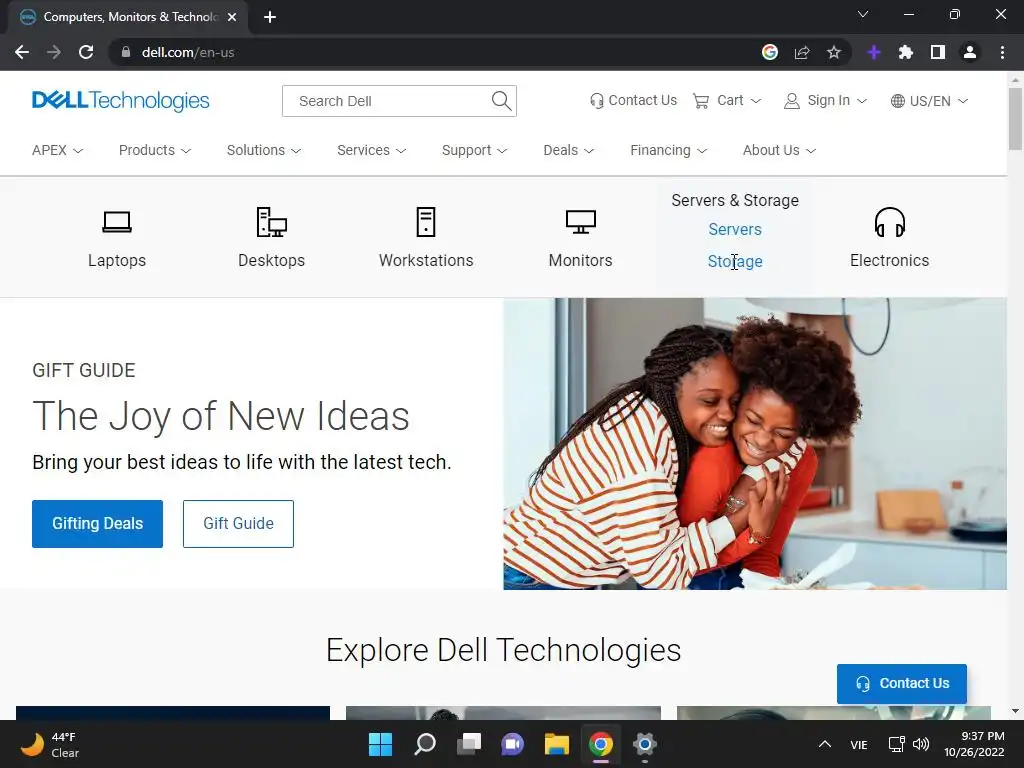The width and height of the screenshot is (1024, 768).
Task: Open File Explorer from the taskbar
Action: (557, 744)
